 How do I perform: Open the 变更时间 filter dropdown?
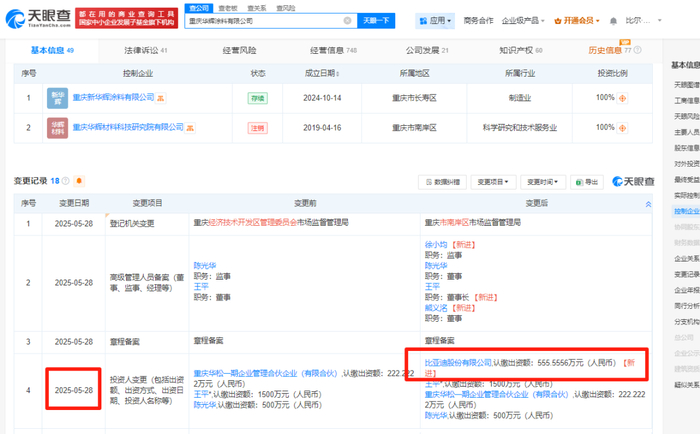(x=542, y=182)
